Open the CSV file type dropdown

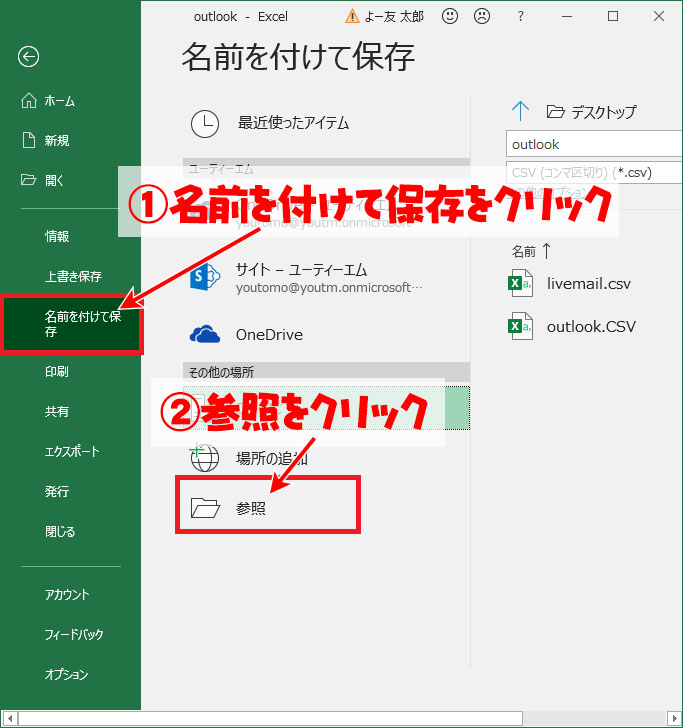tap(594, 173)
